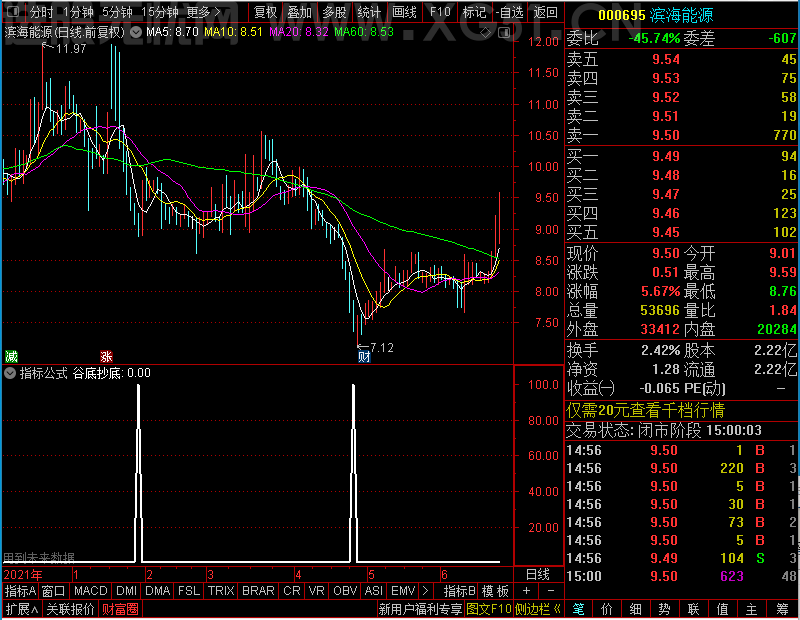Toggle the chart layout icon next to the diamond

click(504, 33)
